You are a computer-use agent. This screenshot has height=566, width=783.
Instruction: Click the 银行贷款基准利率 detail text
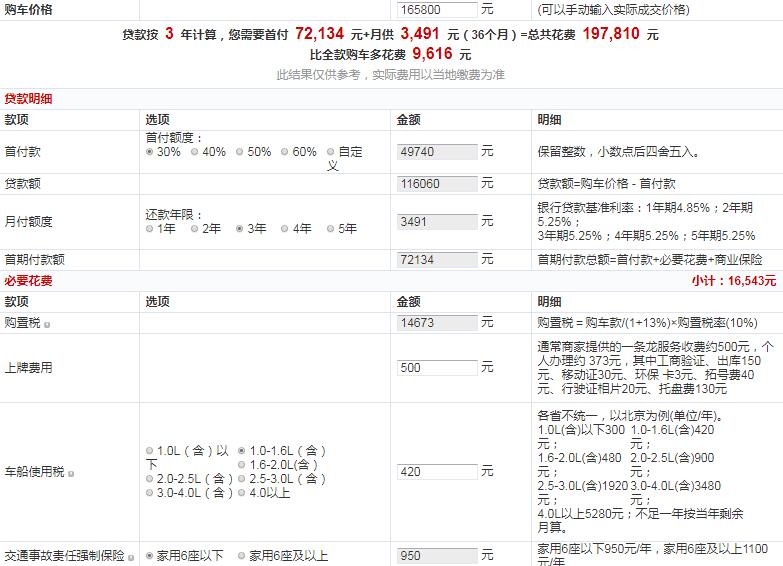pos(646,222)
